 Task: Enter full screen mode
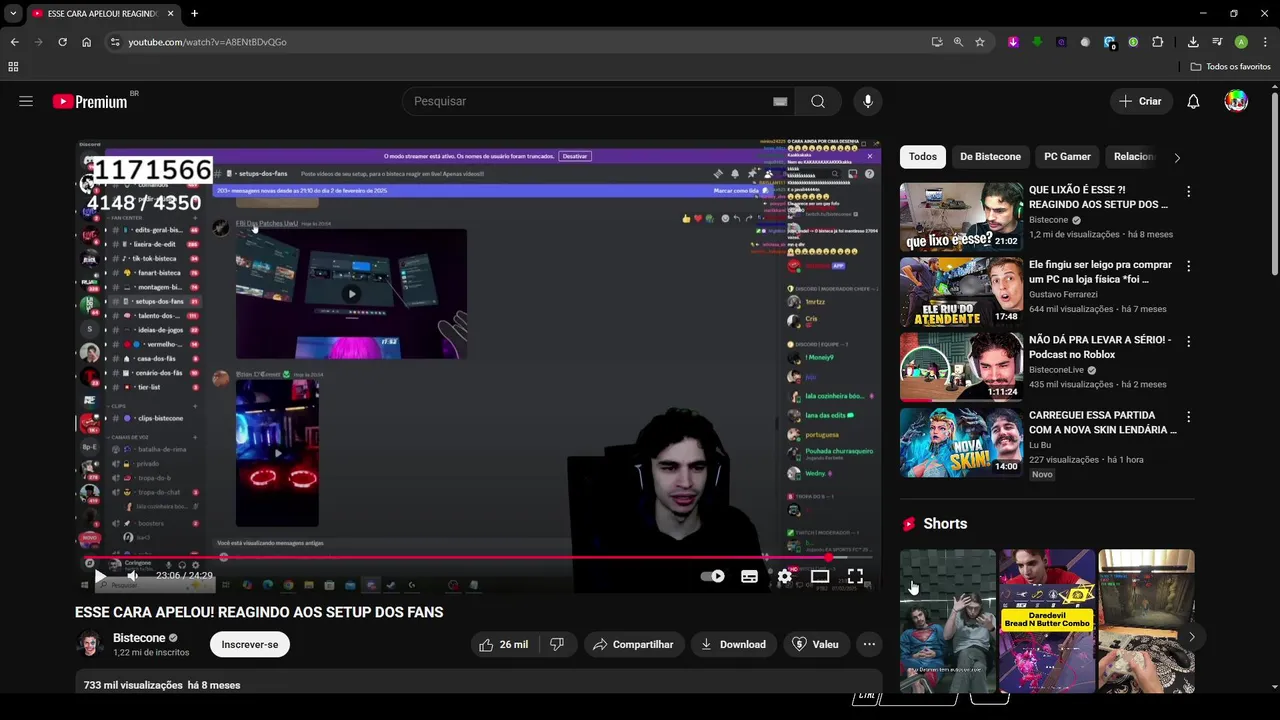click(855, 576)
